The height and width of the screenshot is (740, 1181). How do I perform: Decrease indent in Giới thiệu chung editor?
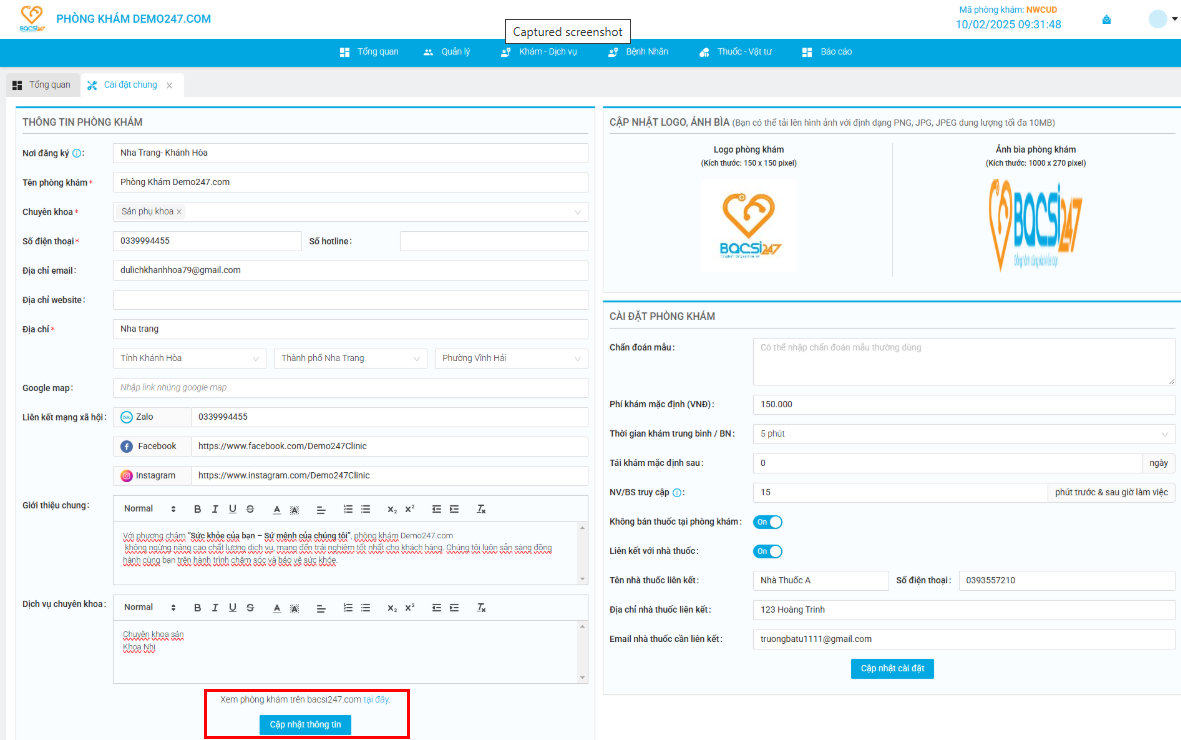point(437,509)
